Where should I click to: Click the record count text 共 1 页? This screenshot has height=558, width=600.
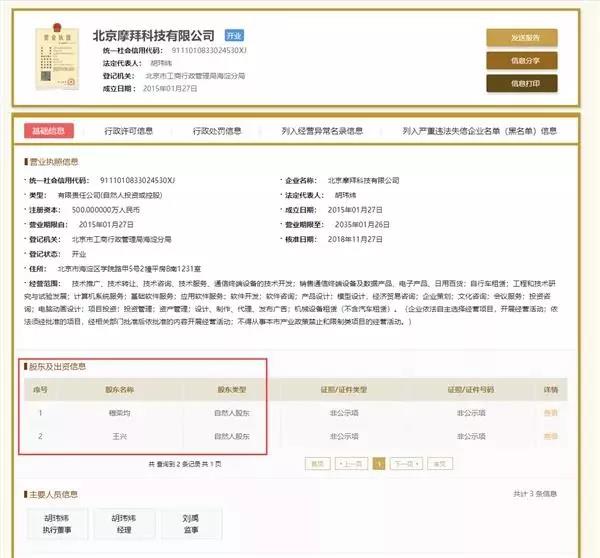(212, 464)
